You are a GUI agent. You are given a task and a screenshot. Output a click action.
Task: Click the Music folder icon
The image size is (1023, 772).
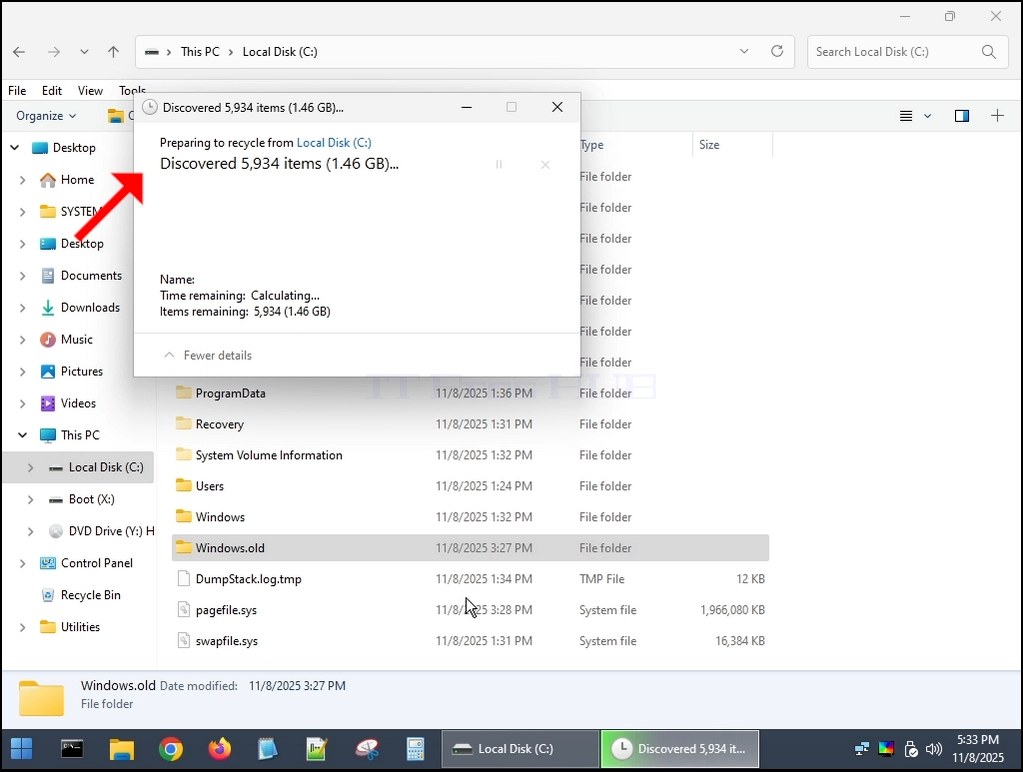(48, 339)
